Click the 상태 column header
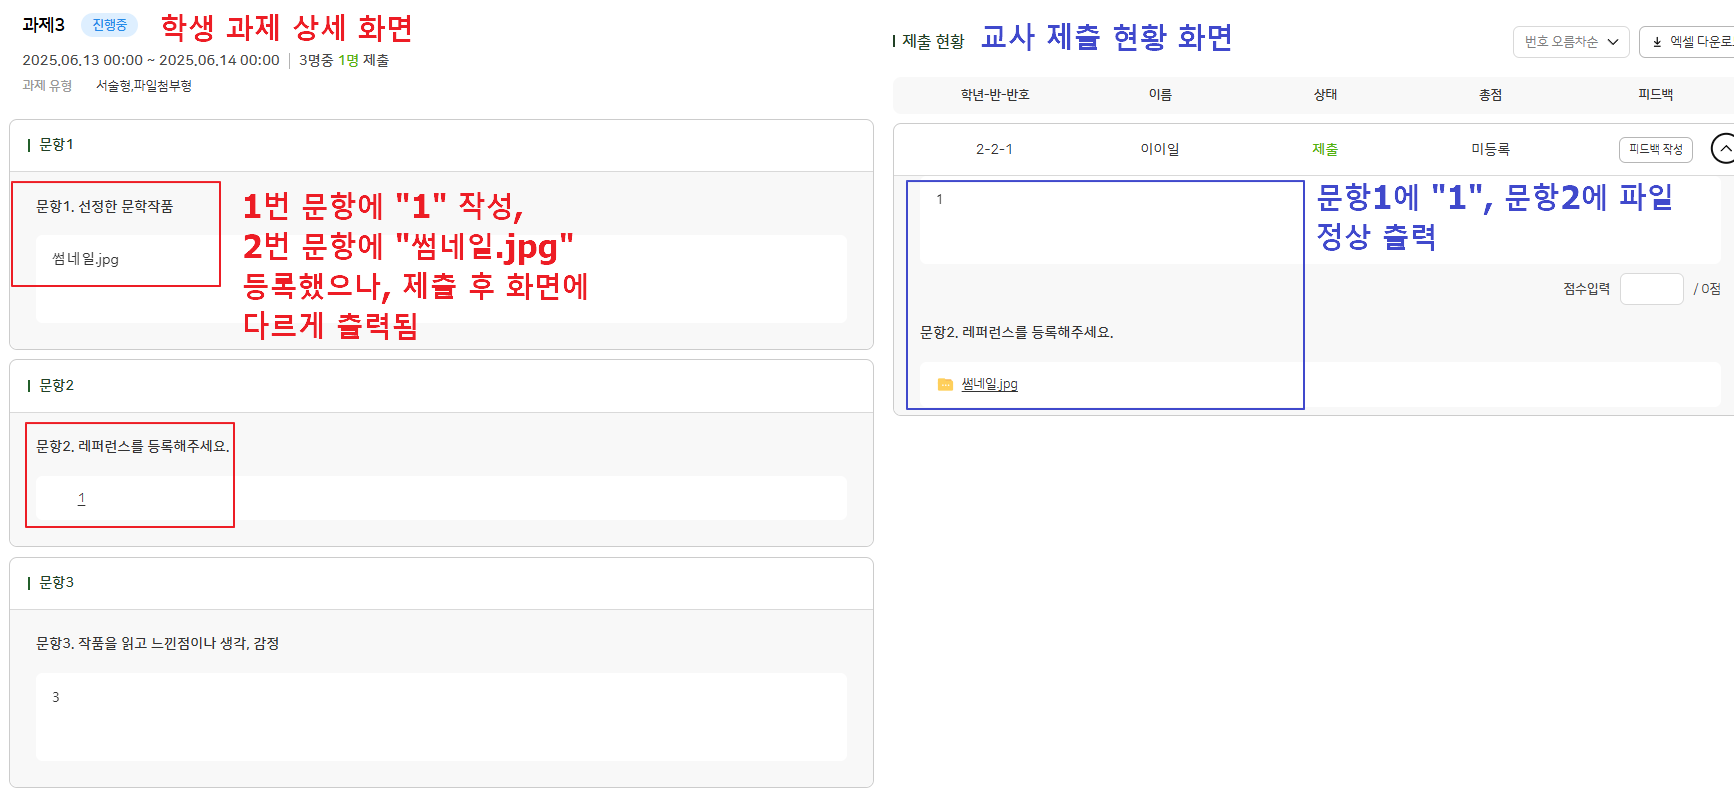1734x798 pixels. (1325, 95)
